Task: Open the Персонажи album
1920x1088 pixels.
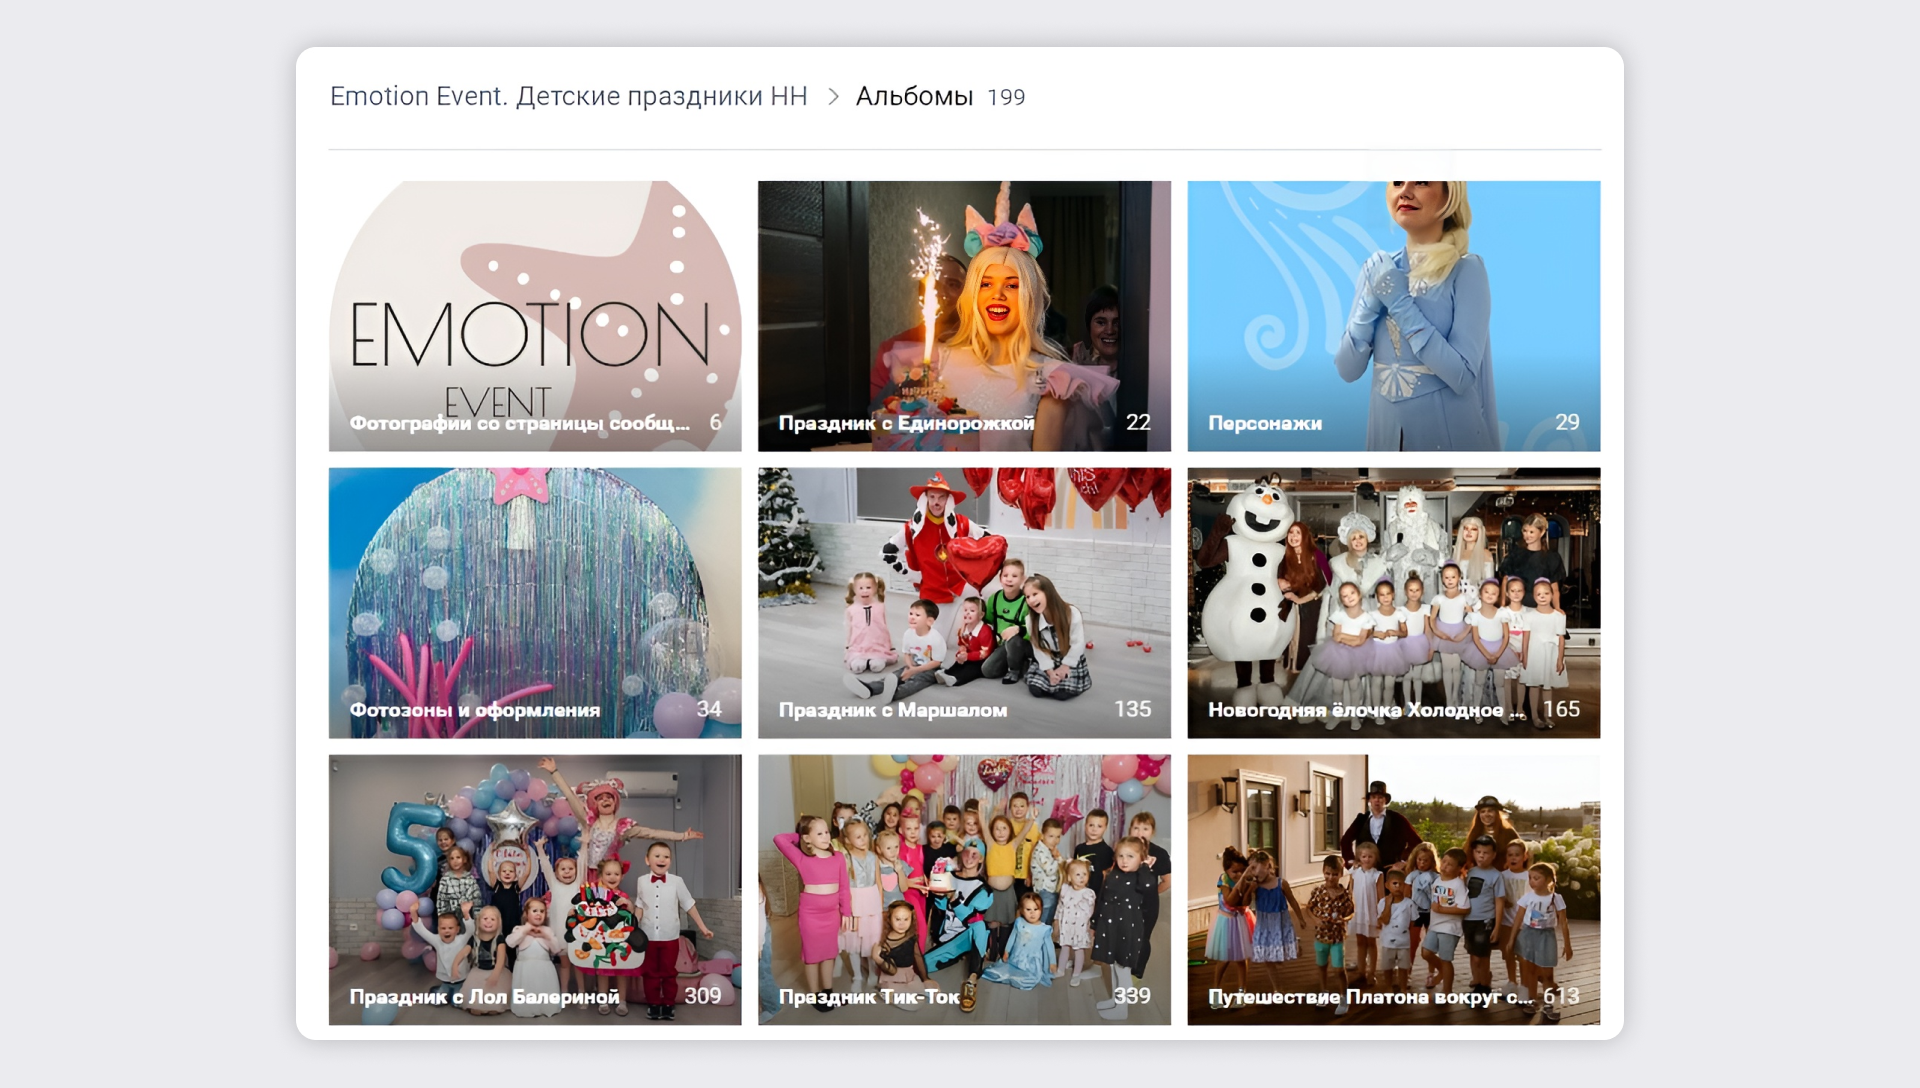Action: coord(1394,316)
